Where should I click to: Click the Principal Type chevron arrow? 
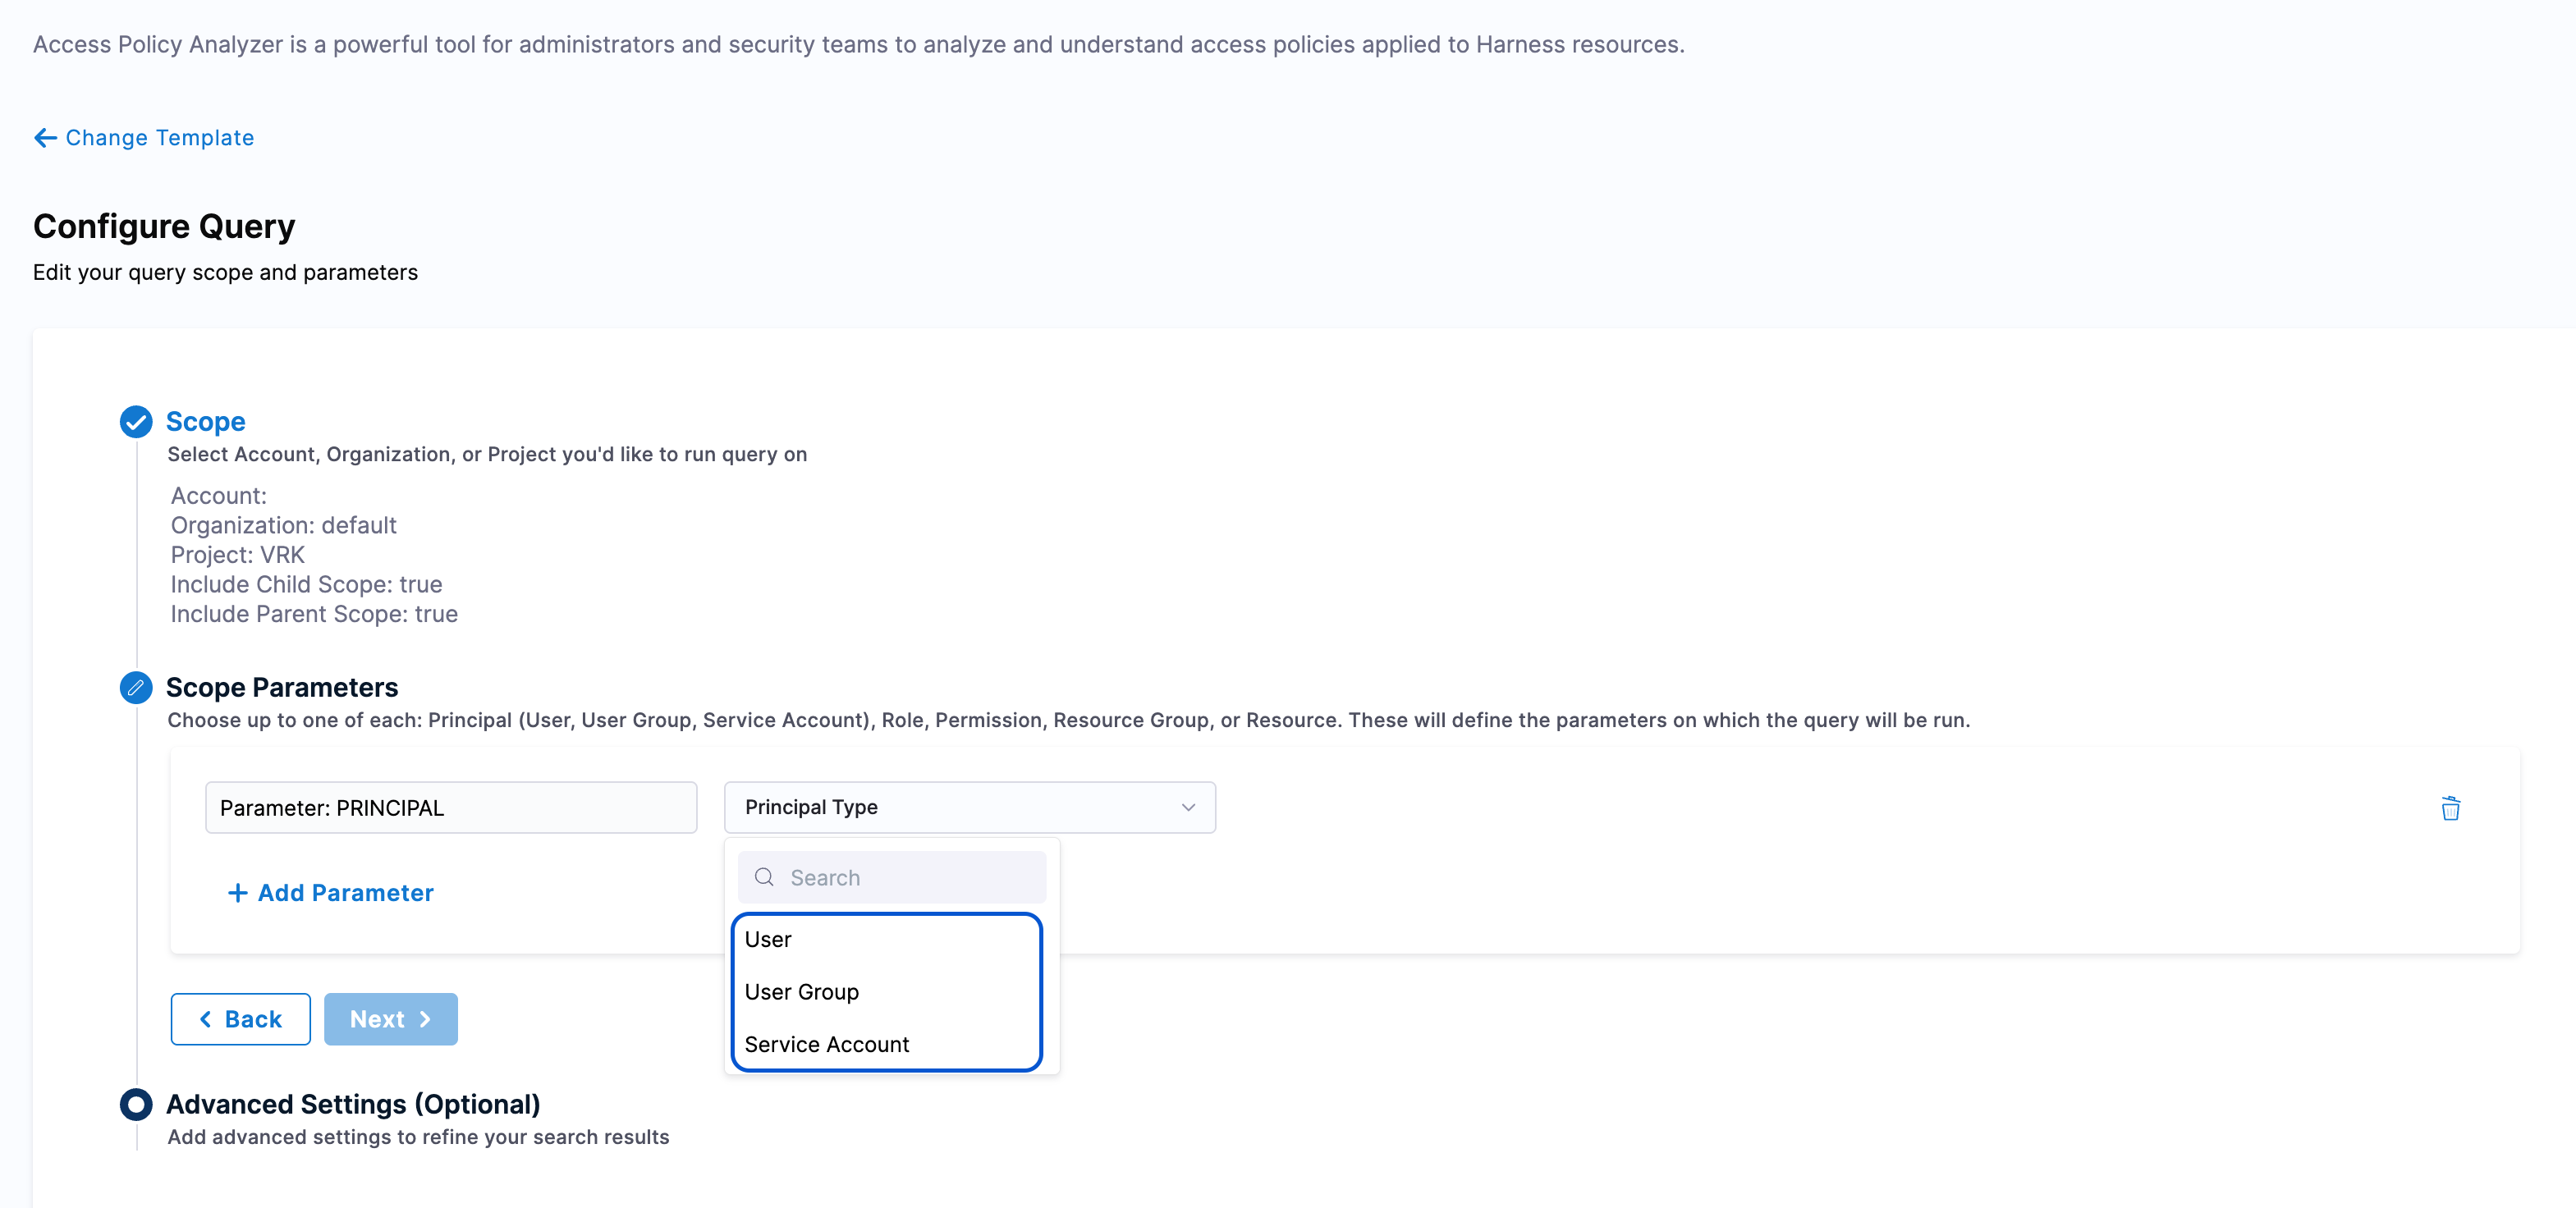(1188, 807)
